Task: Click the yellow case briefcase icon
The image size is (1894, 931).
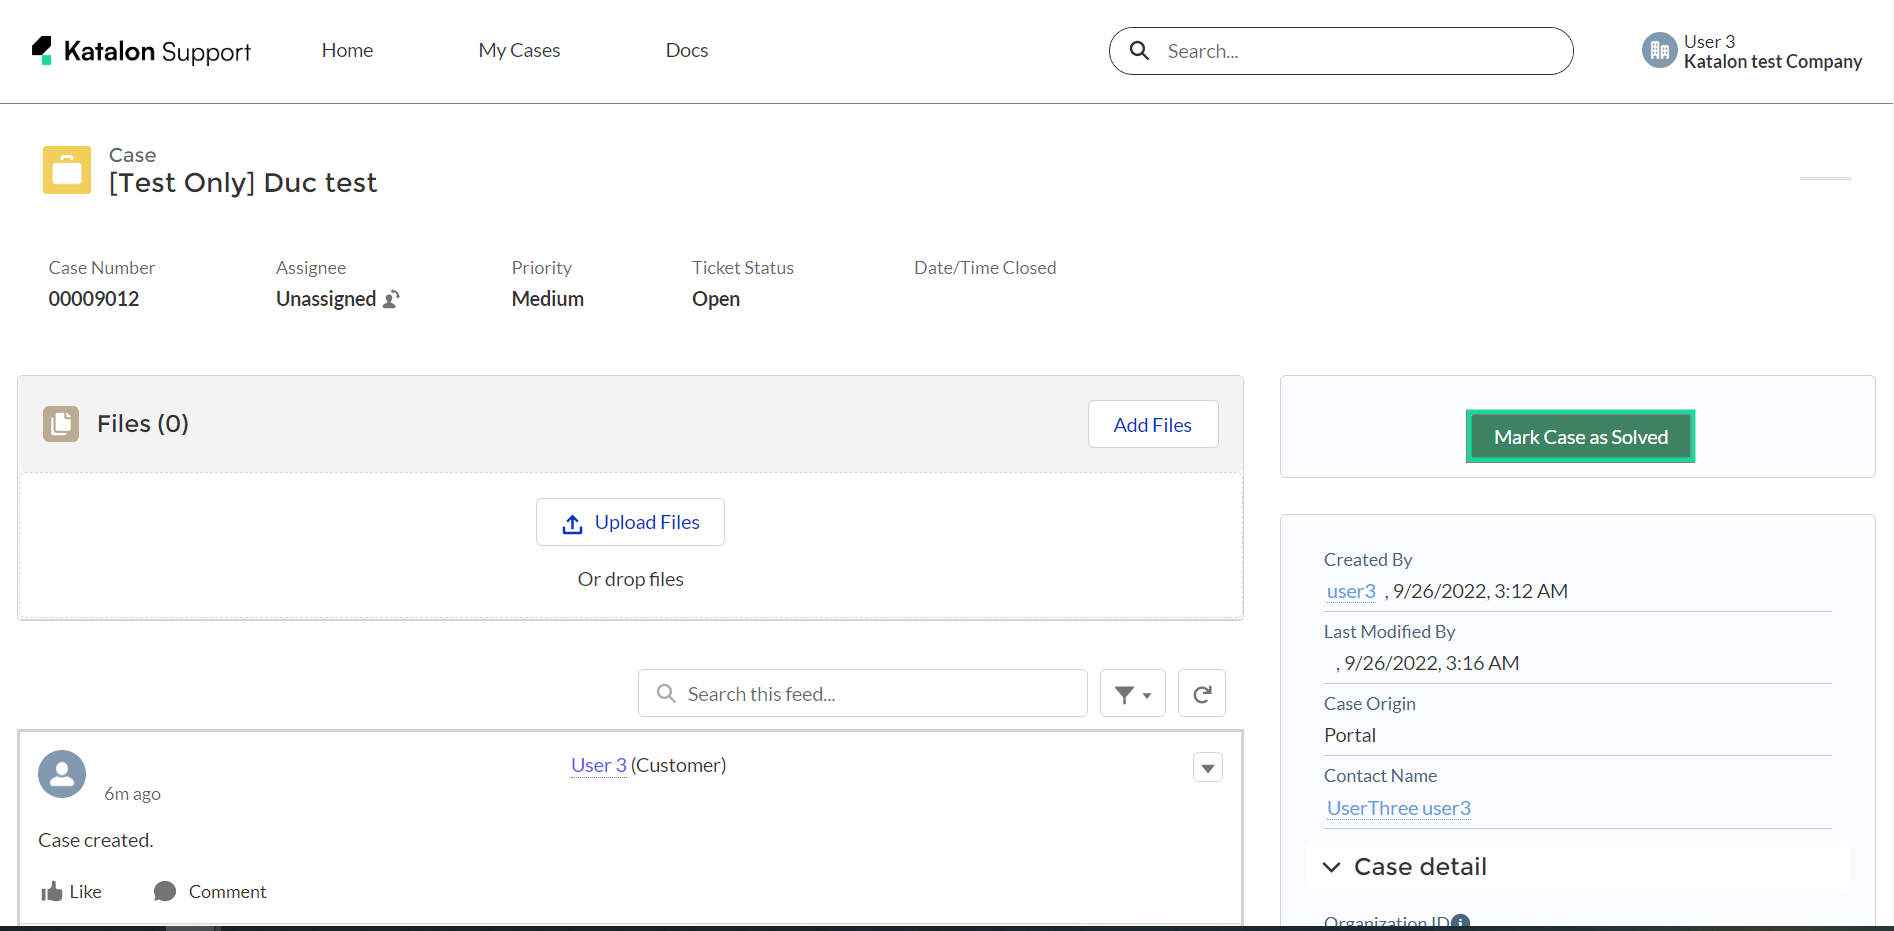Action: click(x=66, y=169)
